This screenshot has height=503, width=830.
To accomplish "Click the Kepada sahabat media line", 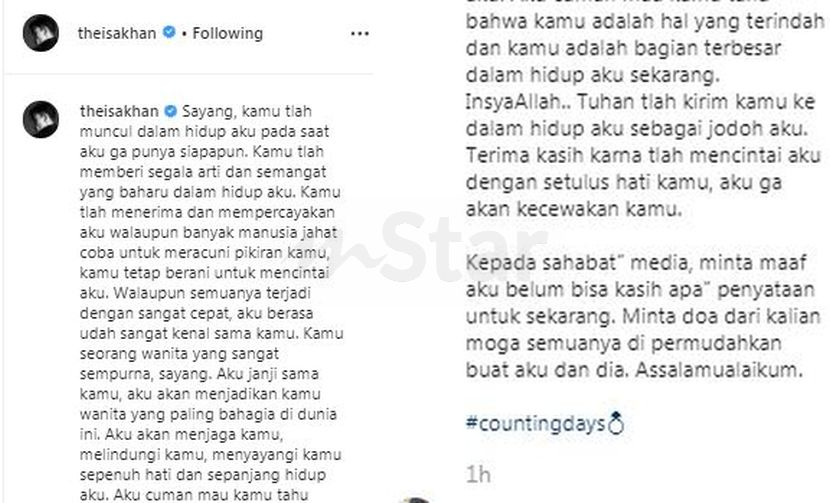I will coord(636,263).
